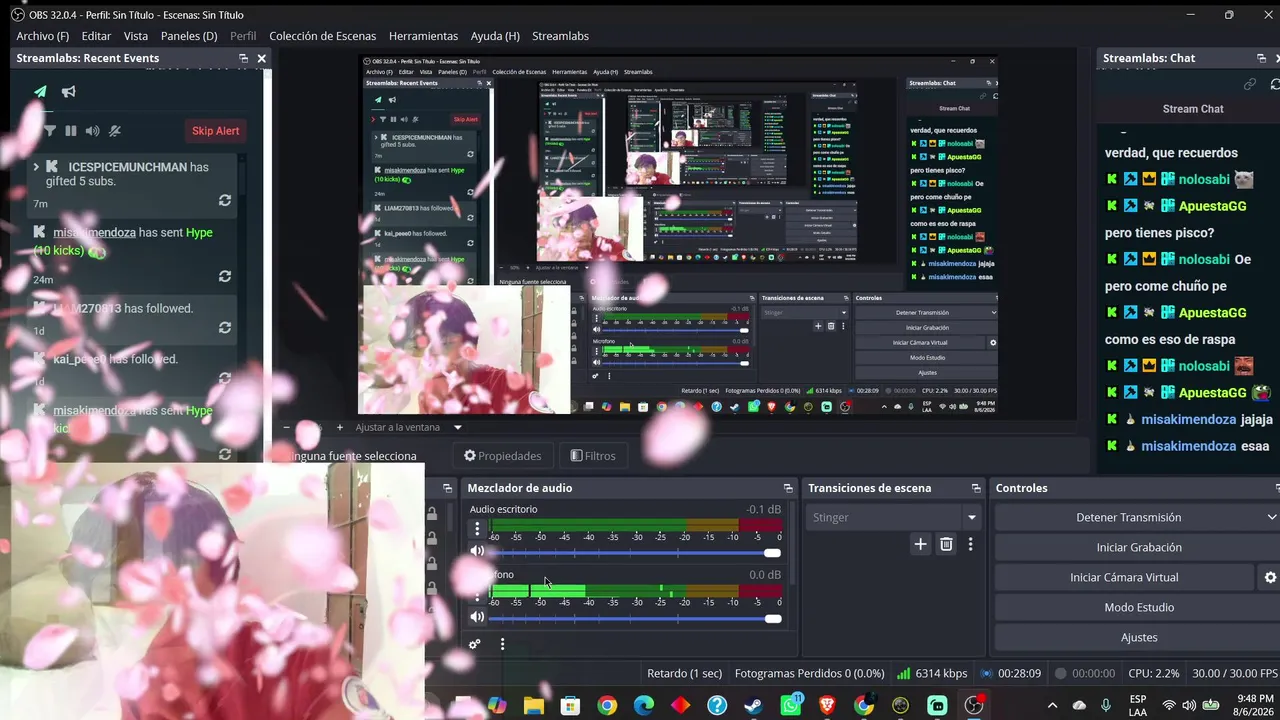Viewport: 1280px width, 720px height.
Task: Open transition properties three-dot menu
Action: click(x=970, y=544)
